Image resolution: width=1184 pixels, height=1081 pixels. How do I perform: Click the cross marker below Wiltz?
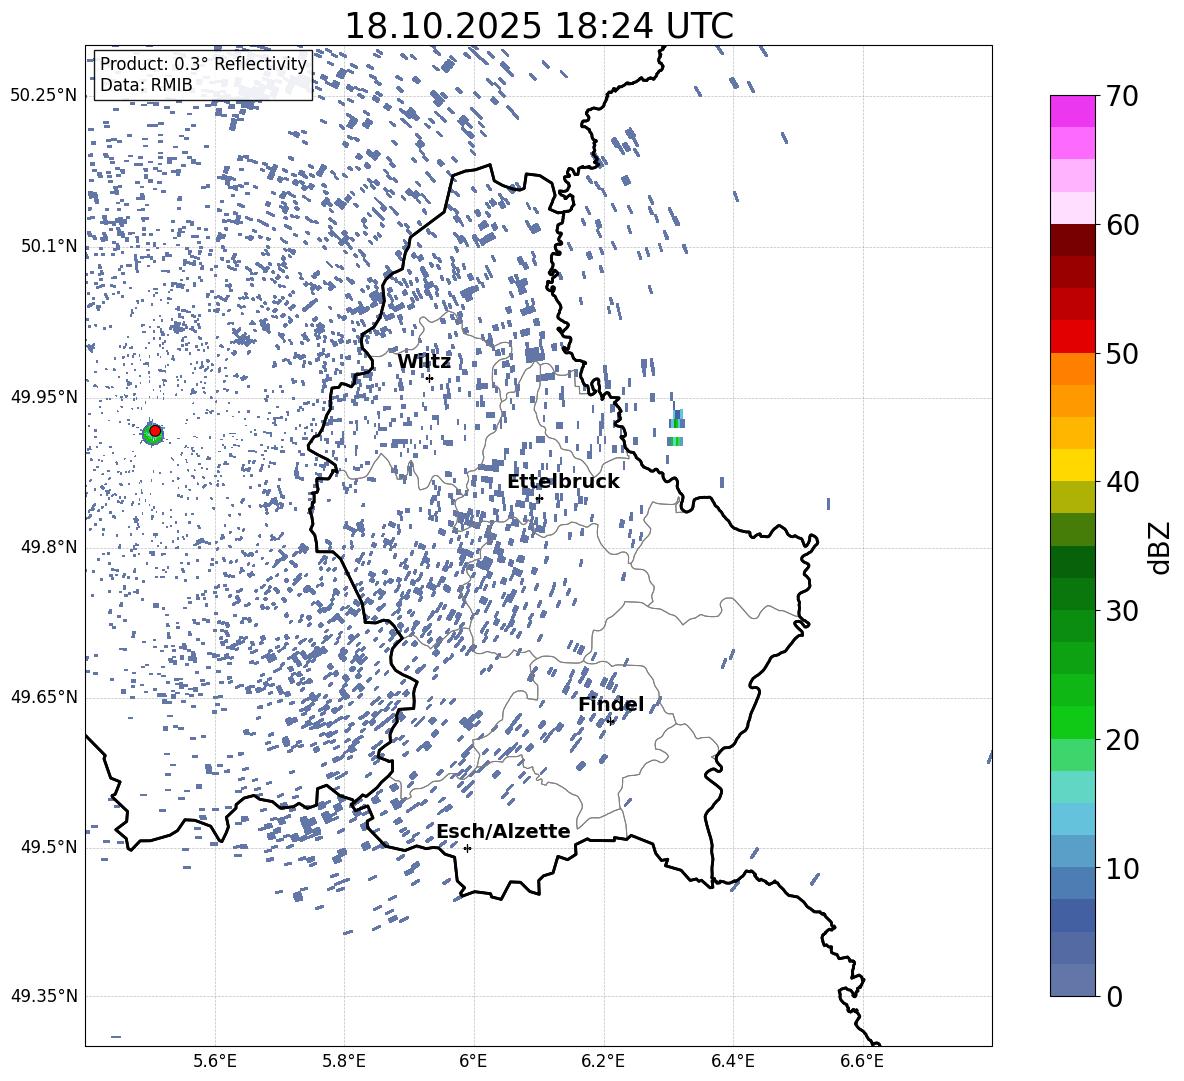coord(429,378)
